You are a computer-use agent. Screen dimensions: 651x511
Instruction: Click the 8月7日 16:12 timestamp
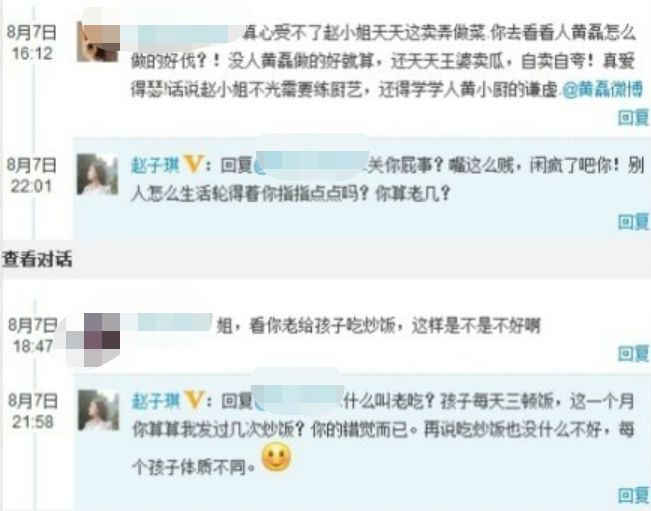pos(31,42)
